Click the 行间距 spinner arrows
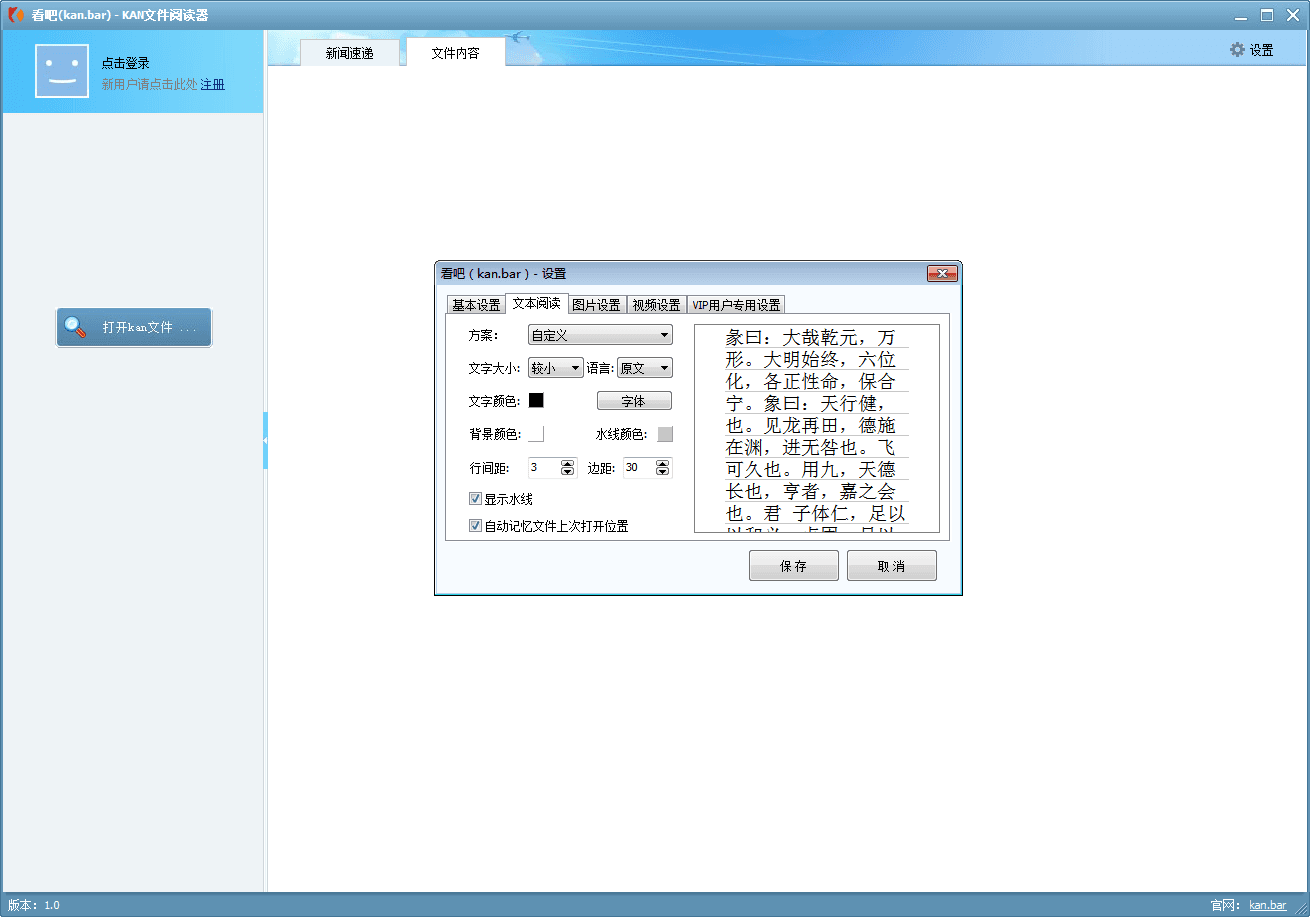The image size is (1310, 917). (x=568, y=467)
